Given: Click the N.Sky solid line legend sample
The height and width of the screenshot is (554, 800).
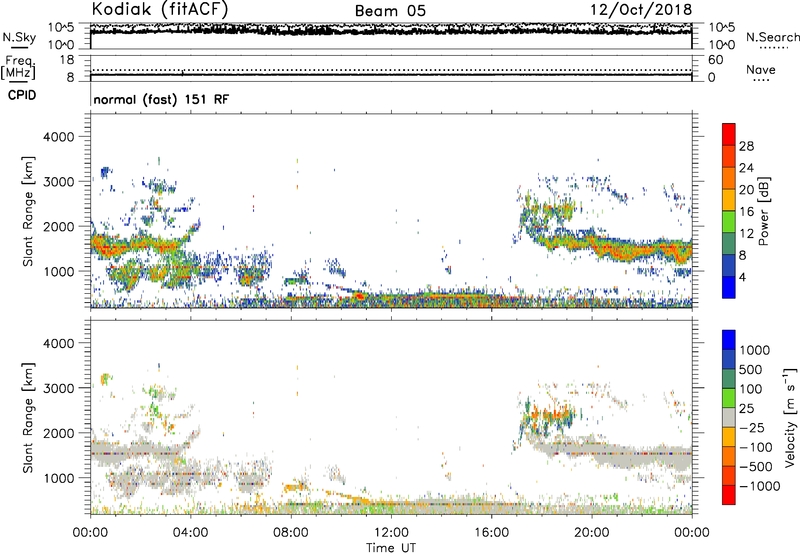Looking at the screenshot, I should point(19,47).
